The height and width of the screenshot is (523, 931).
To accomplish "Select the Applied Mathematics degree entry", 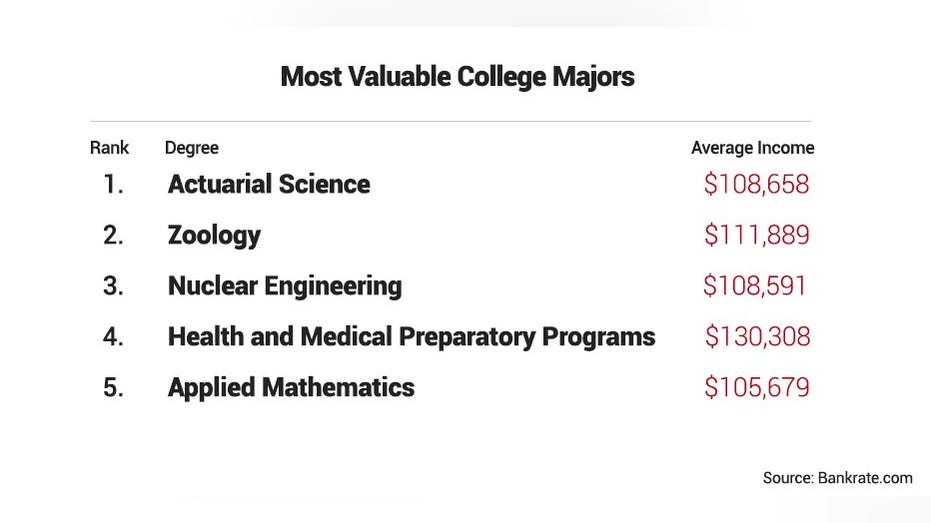I will (291, 388).
